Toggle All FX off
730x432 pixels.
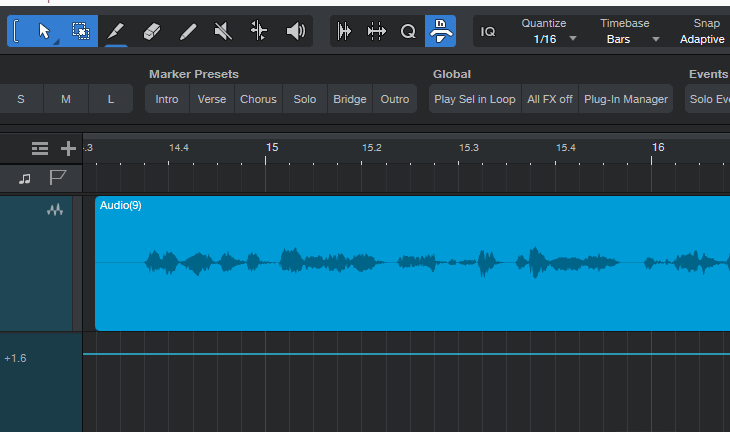point(549,99)
